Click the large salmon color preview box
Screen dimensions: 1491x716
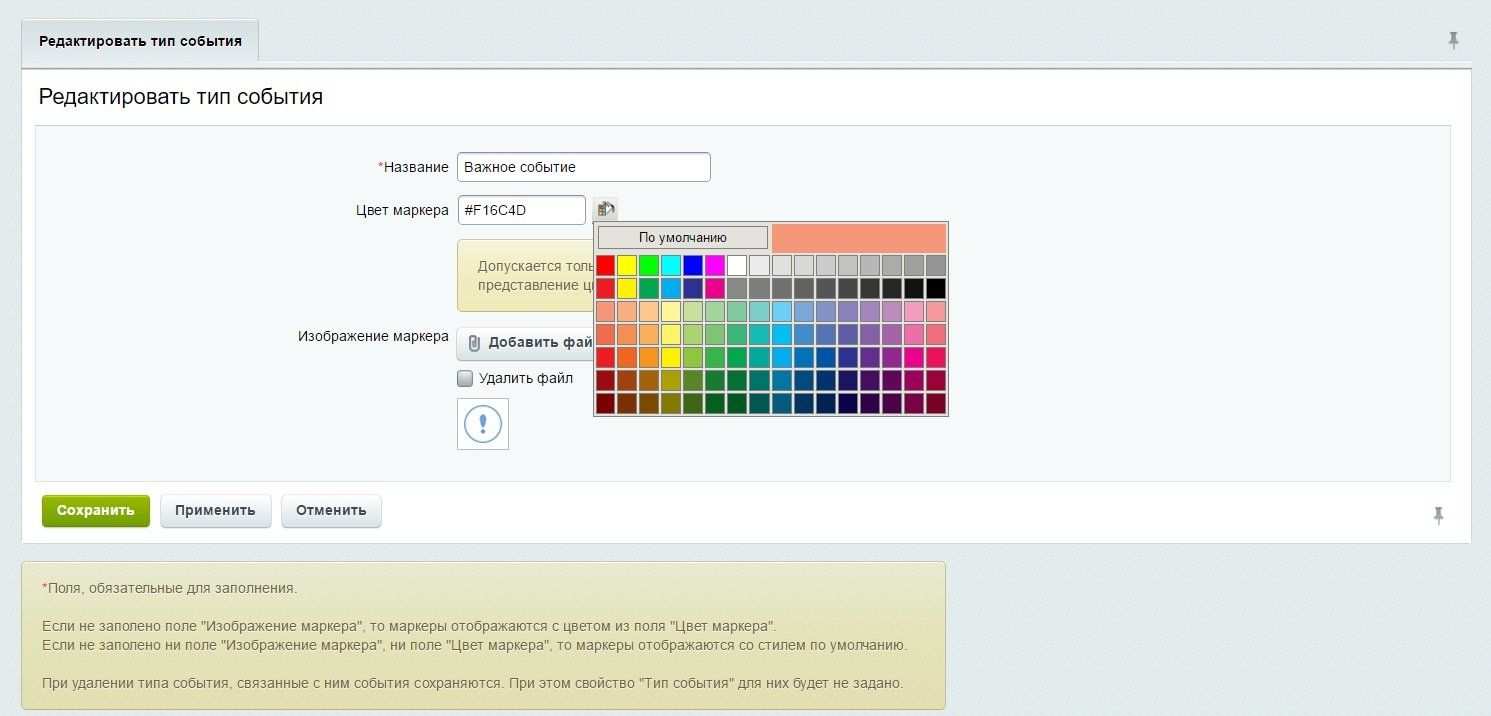pyautogui.click(x=859, y=238)
